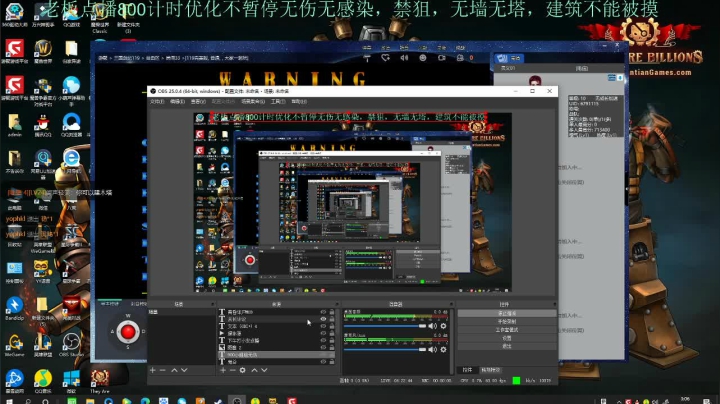Open the 工具(T) menu in OBS
The height and width of the screenshot is (404, 720).
[x=278, y=101]
